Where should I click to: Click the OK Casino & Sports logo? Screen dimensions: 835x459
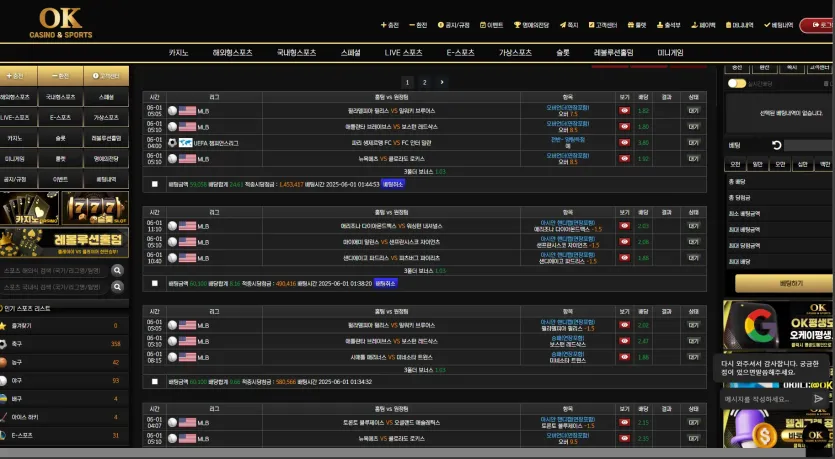tap(61, 23)
